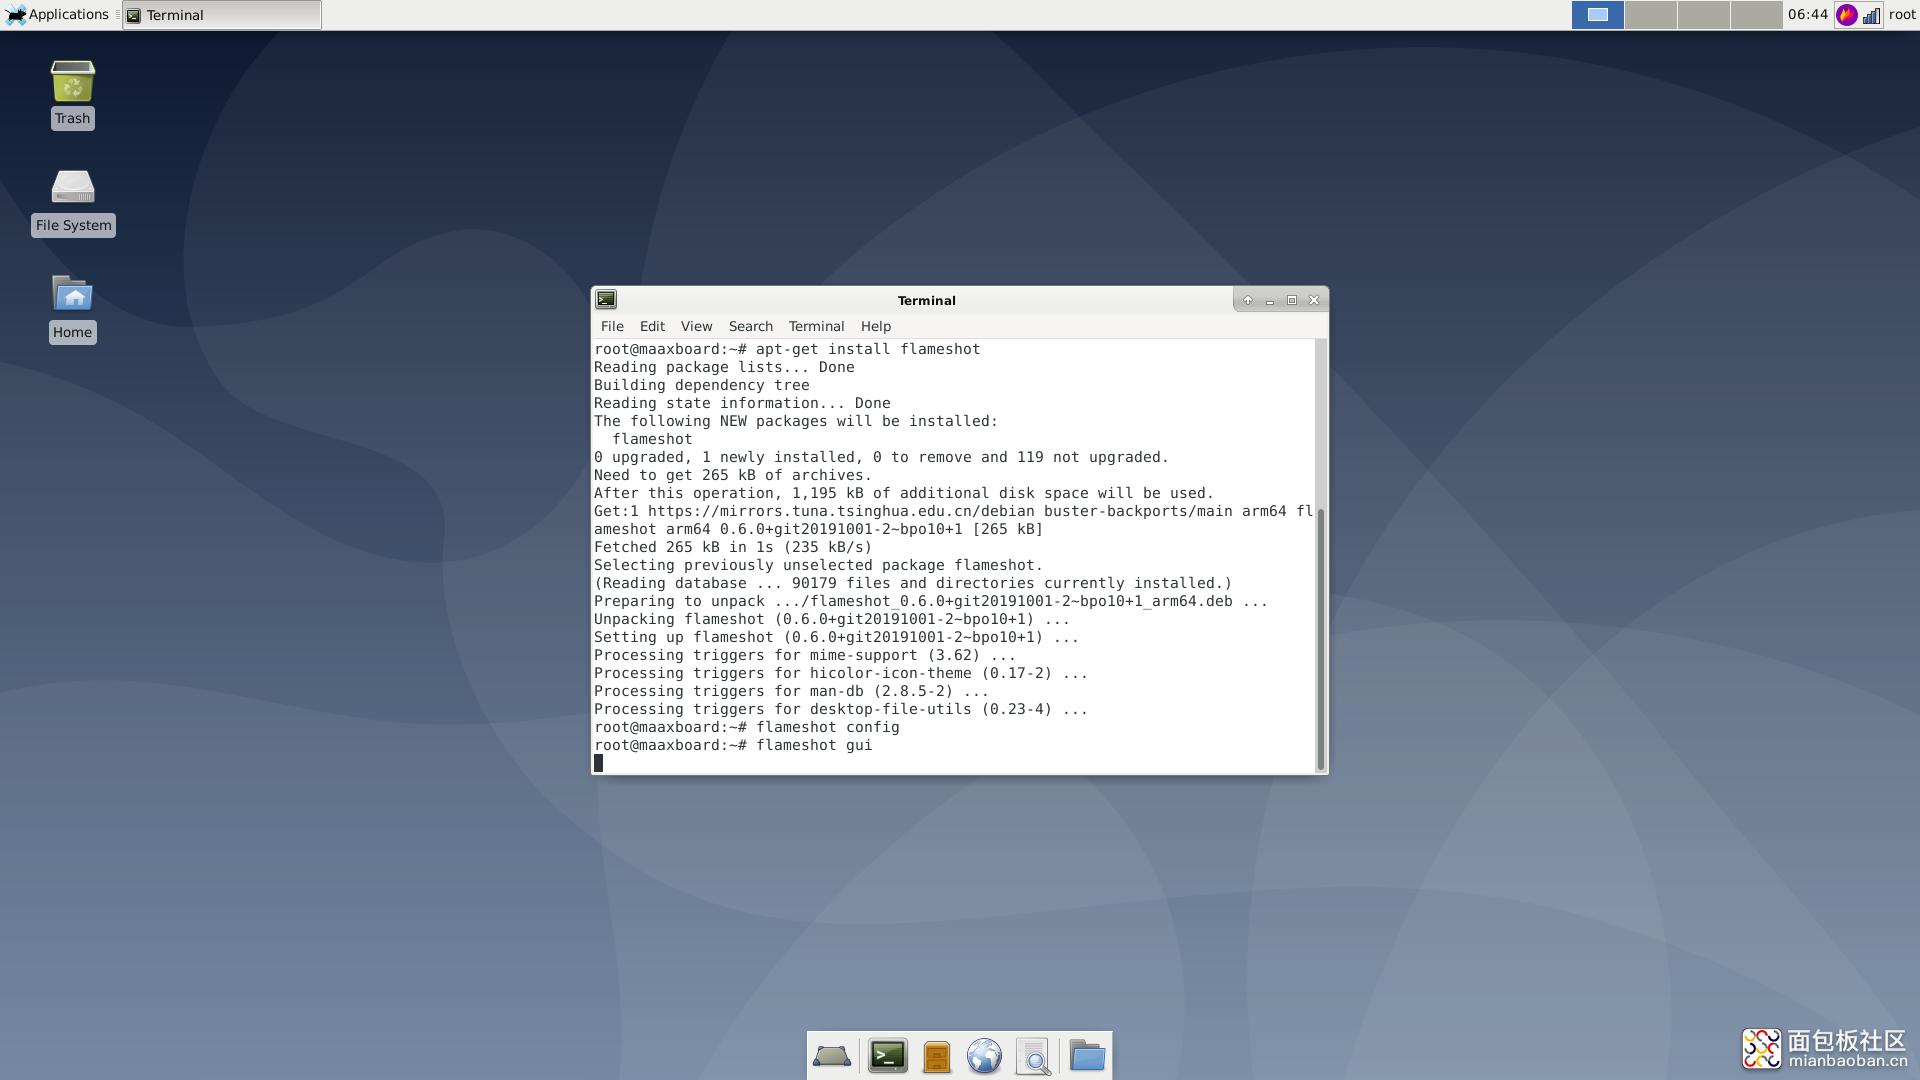
Task: Click the clock showing 06:44
Action: (x=1807, y=15)
